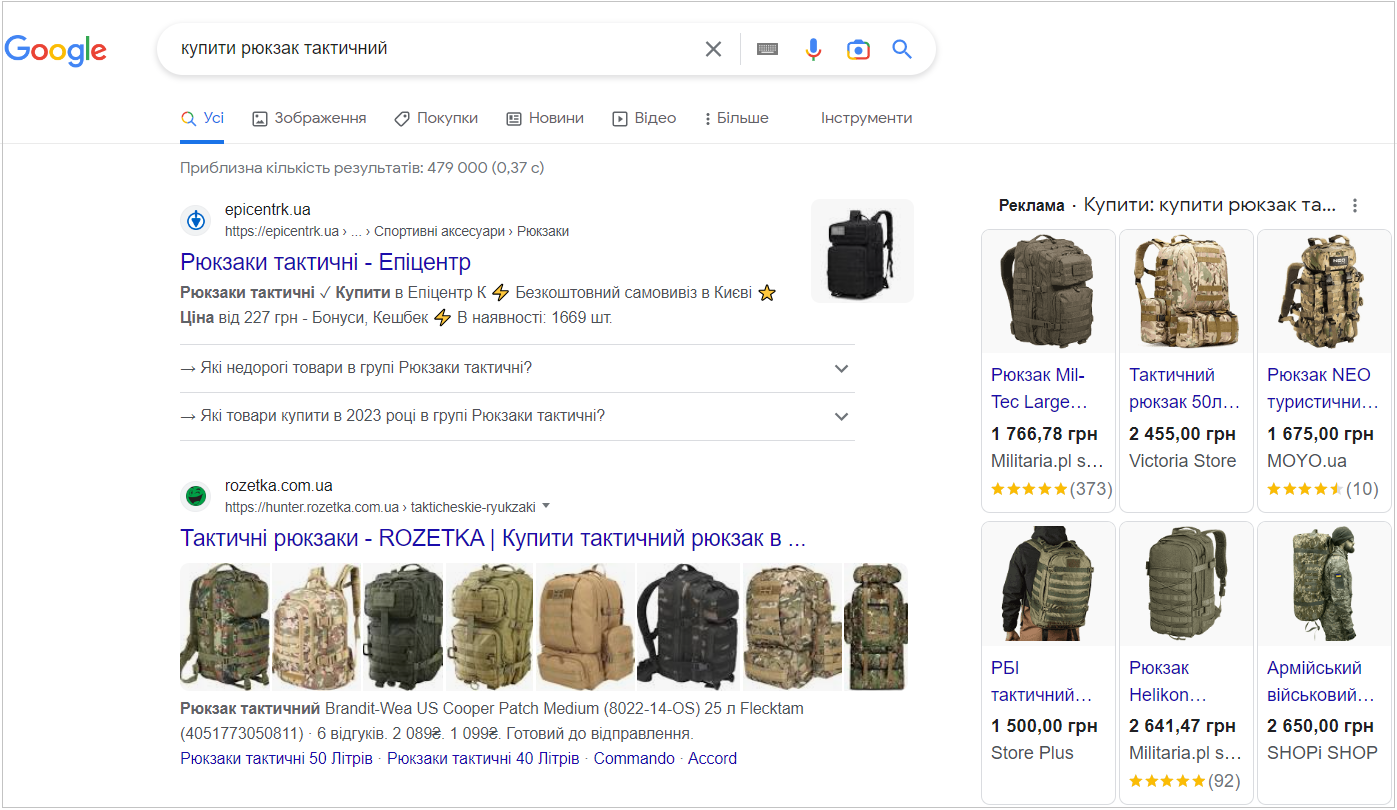Switch to the Відео tab

click(x=644, y=118)
